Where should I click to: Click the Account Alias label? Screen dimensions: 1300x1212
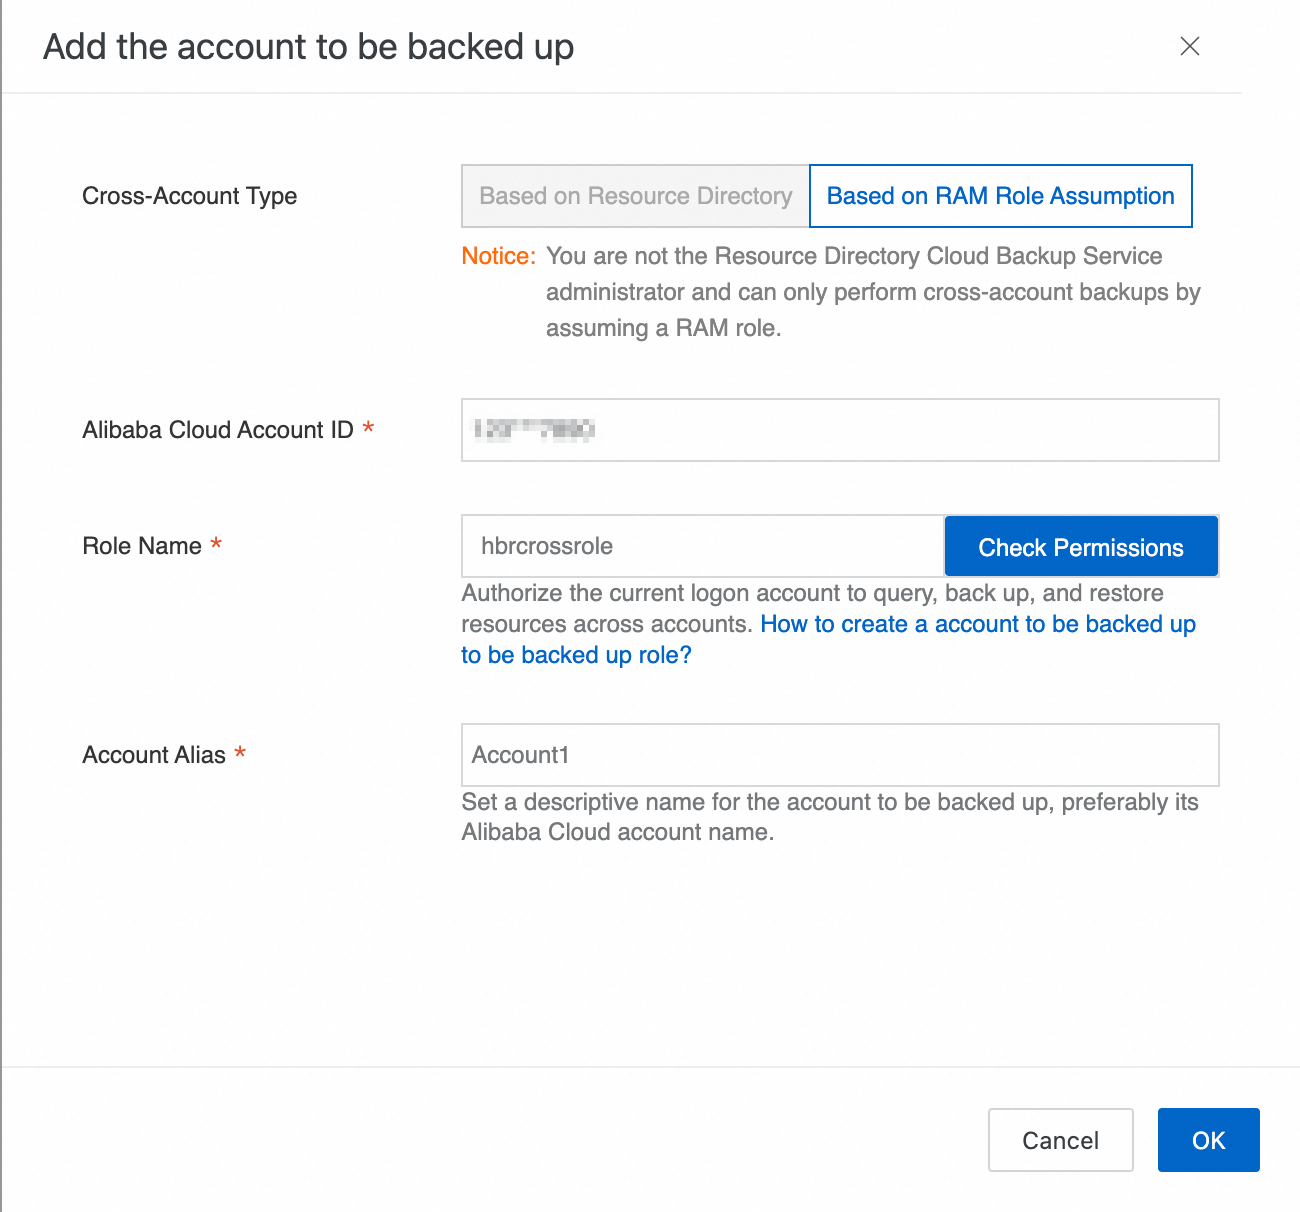pos(154,755)
